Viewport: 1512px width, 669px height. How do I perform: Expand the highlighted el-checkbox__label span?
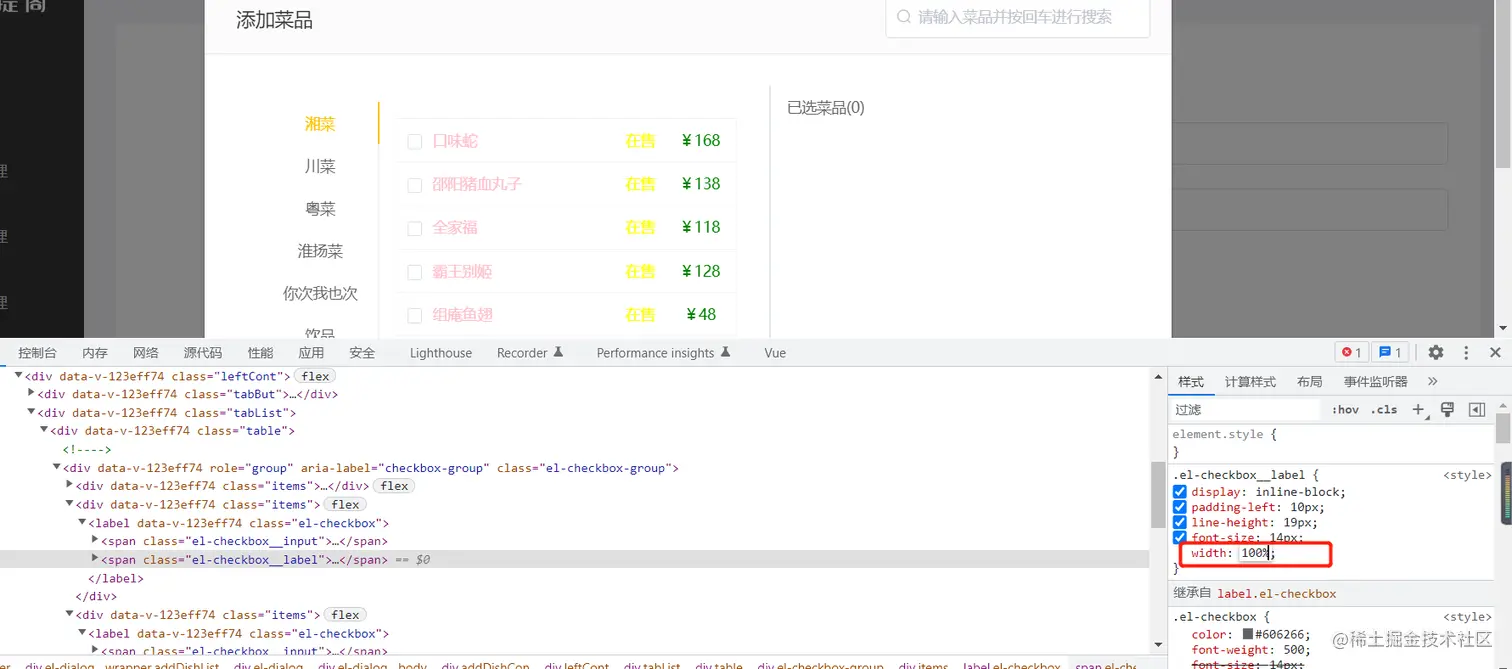(x=95, y=559)
